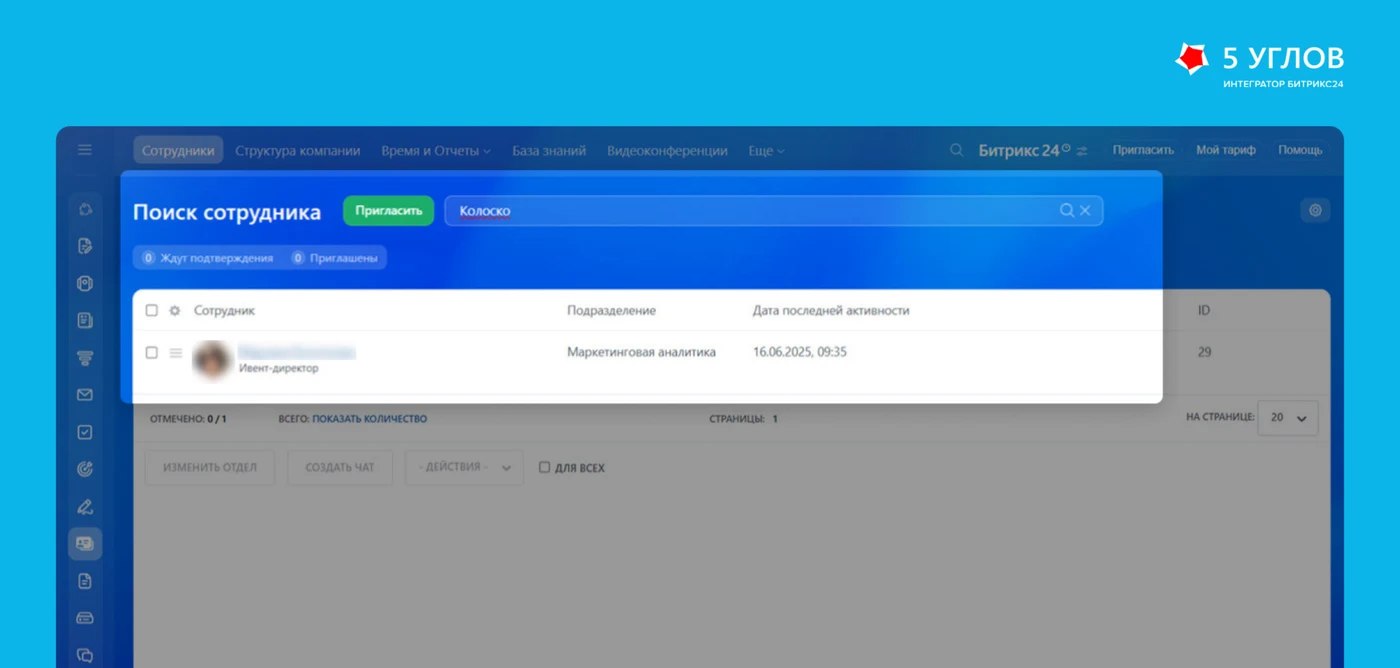The height and width of the screenshot is (668, 1400).
Task: Open the hamburger menu icon
Action: tap(85, 150)
